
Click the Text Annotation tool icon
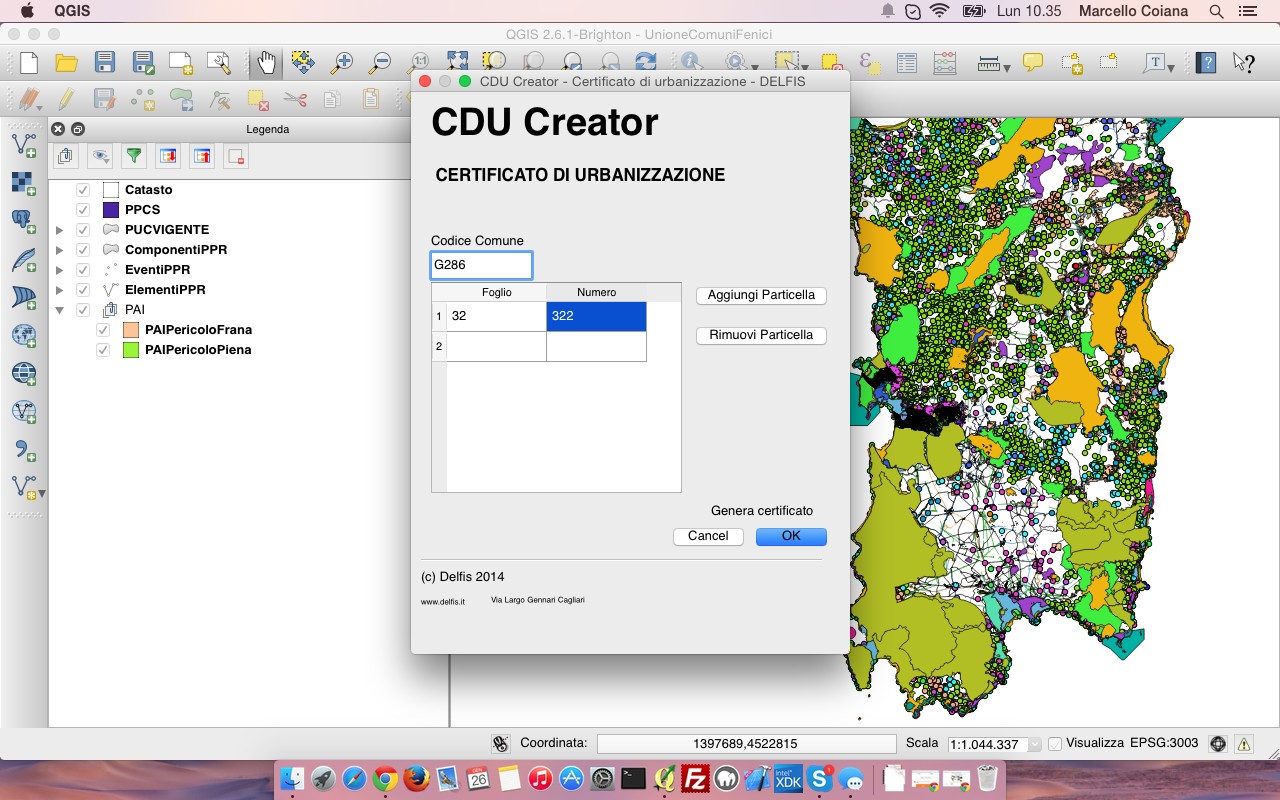(1157, 63)
